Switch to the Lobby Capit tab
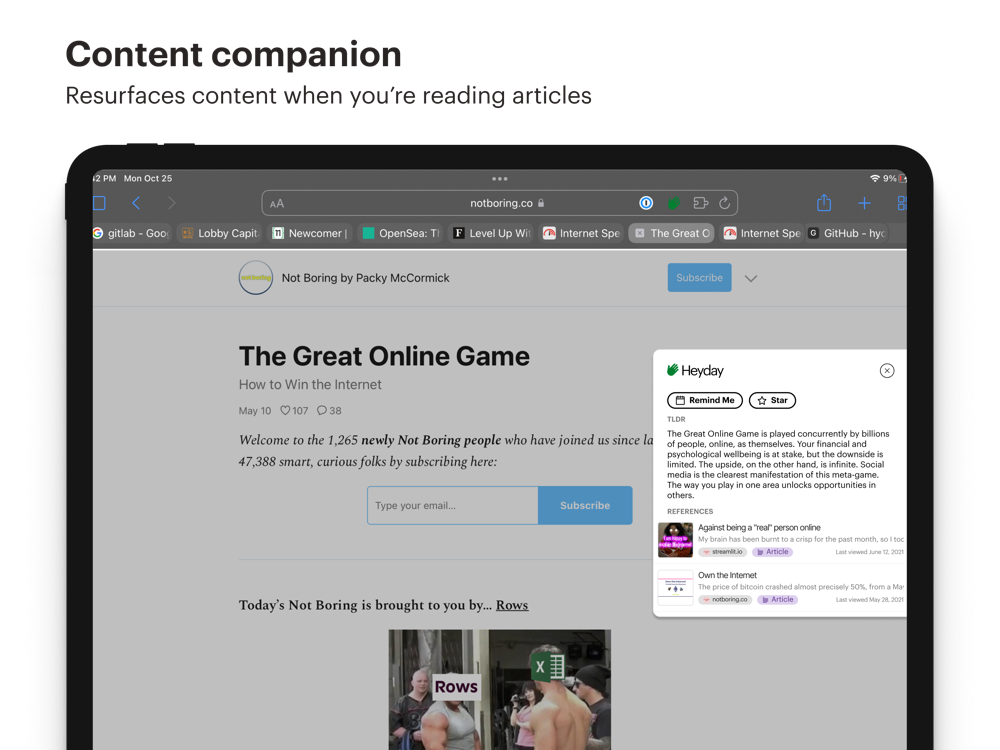 (x=221, y=233)
